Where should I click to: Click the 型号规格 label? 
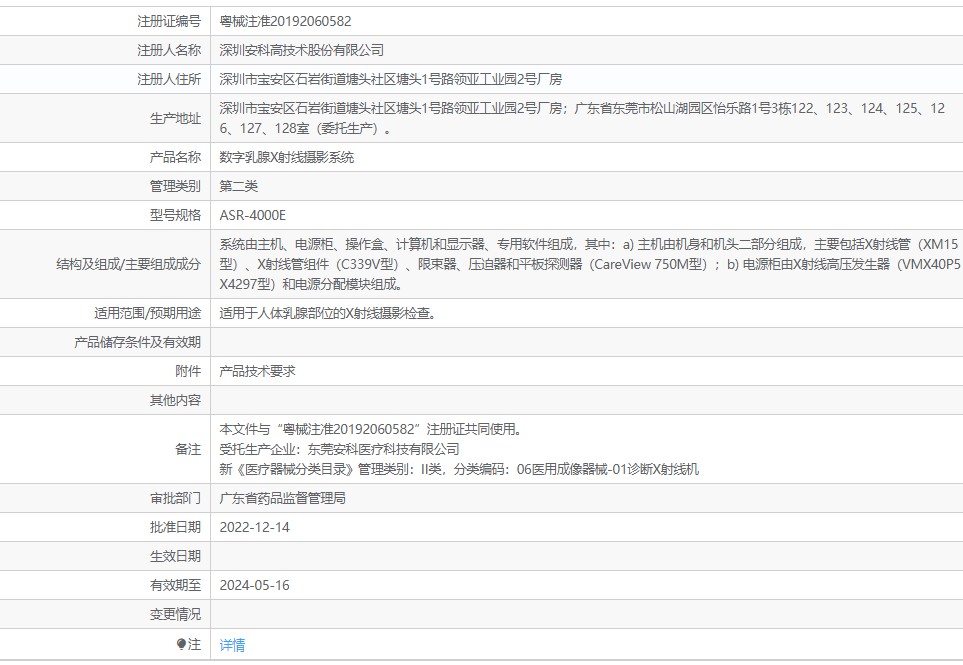(175, 215)
